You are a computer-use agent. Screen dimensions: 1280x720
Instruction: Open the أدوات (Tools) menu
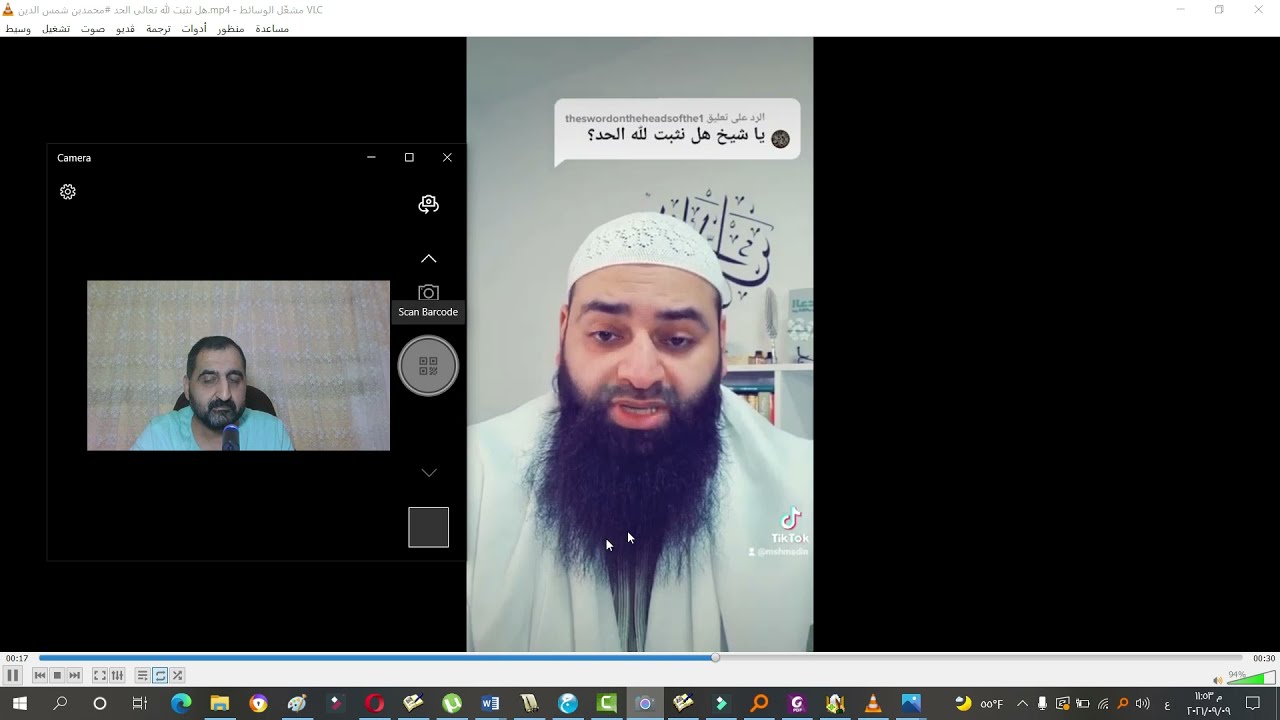click(194, 29)
